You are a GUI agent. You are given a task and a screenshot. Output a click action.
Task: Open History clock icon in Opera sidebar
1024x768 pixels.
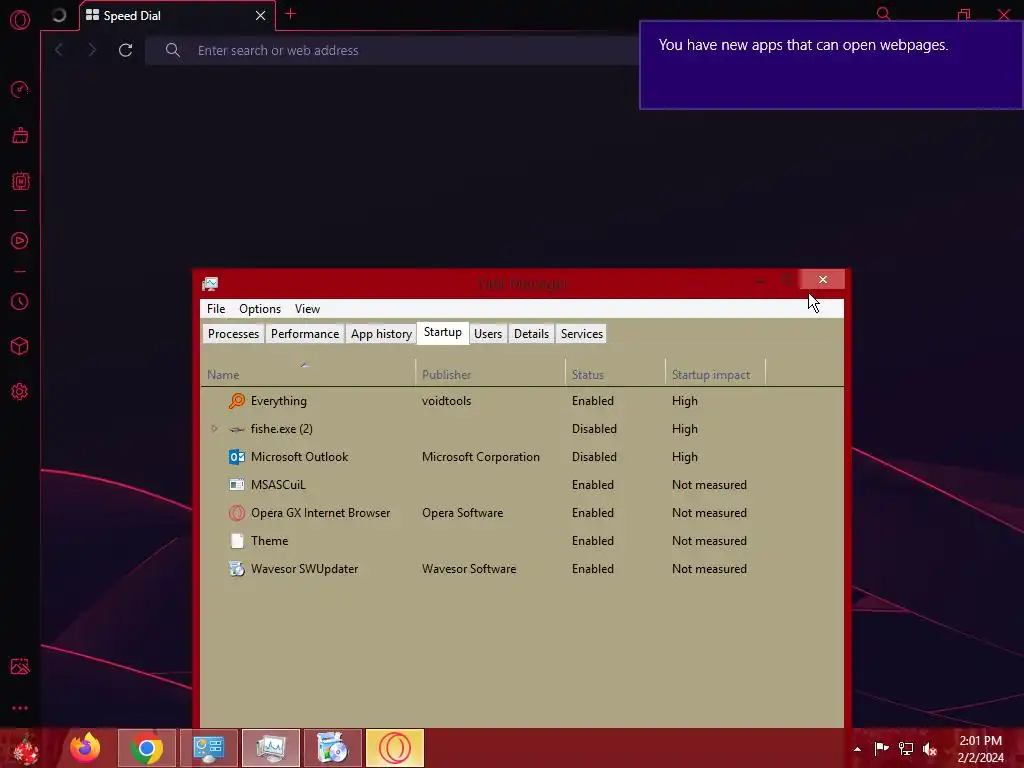coord(20,301)
